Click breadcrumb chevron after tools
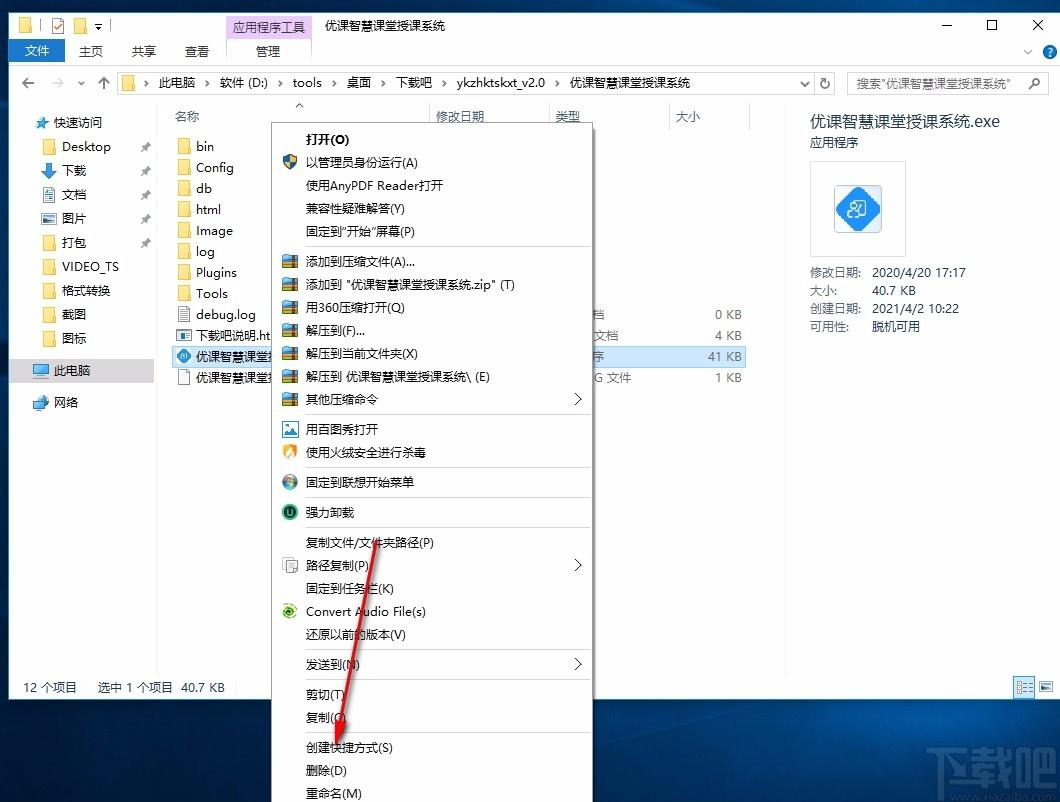This screenshot has height=802, width=1060. click(334, 83)
